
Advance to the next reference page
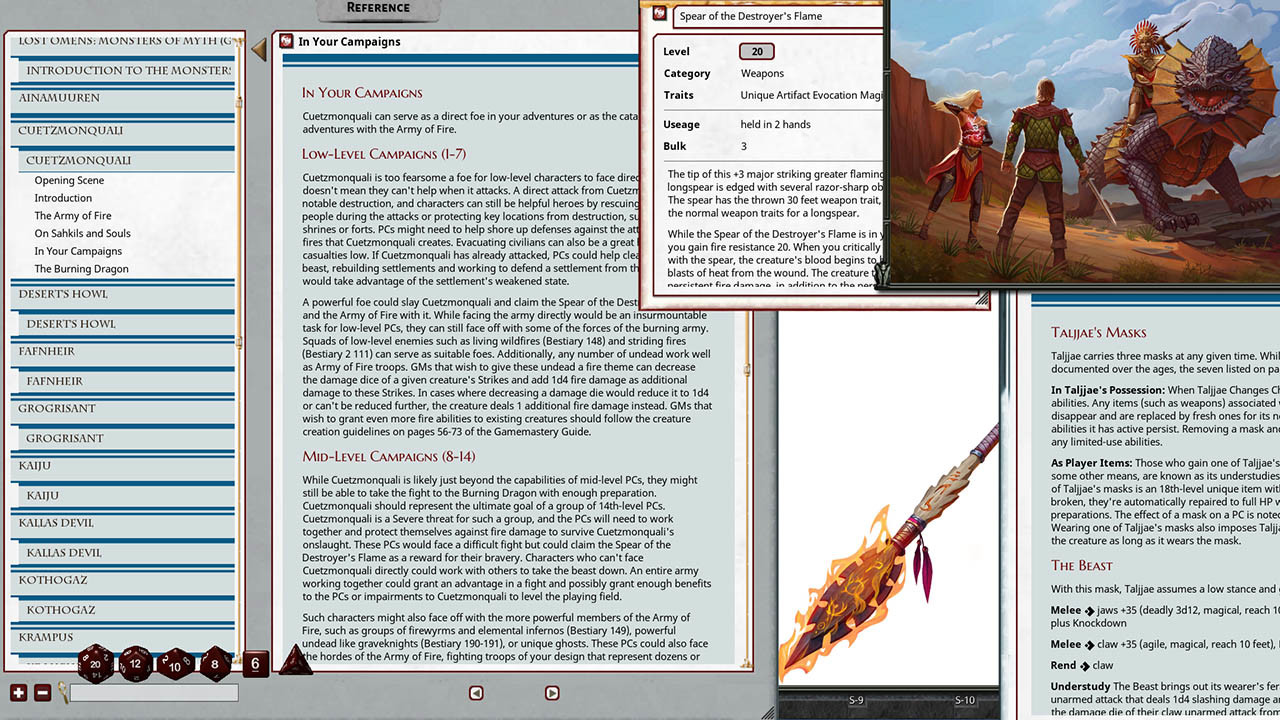(552, 692)
